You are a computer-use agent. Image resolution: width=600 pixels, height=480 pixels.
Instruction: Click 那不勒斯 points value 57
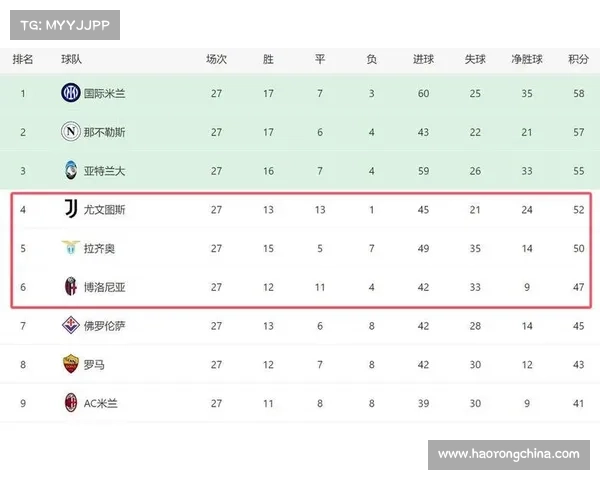(579, 132)
